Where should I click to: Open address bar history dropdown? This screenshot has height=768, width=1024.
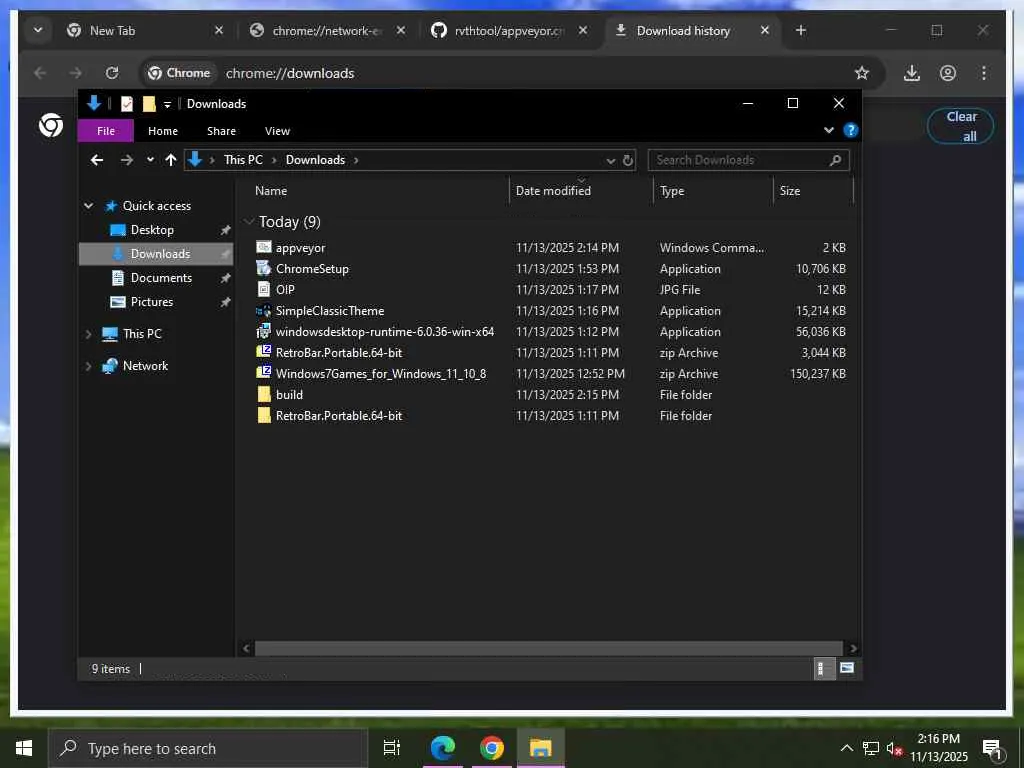click(x=610, y=161)
